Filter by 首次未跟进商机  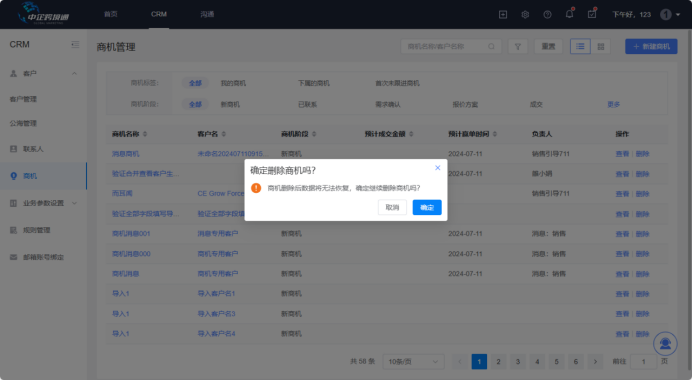[x=397, y=83]
